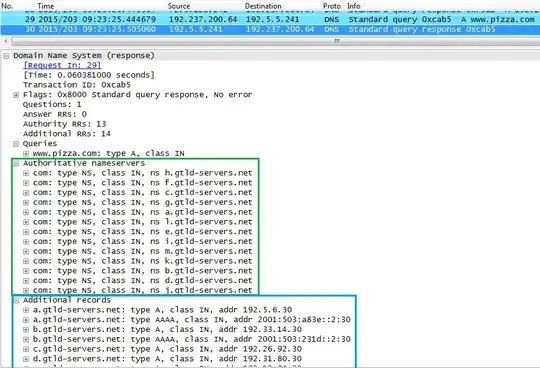Open the Request In: 29 link
Image resolution: width=540 pixels, height=368 pixels.
pyautogui.click(x=62, y=65)
